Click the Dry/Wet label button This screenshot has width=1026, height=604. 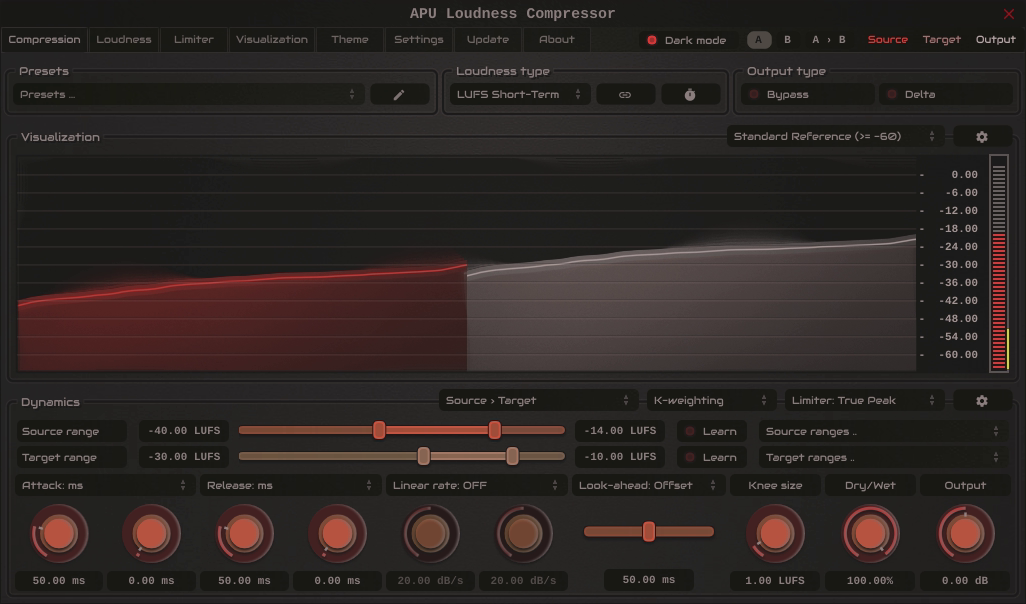coord(870,486)
